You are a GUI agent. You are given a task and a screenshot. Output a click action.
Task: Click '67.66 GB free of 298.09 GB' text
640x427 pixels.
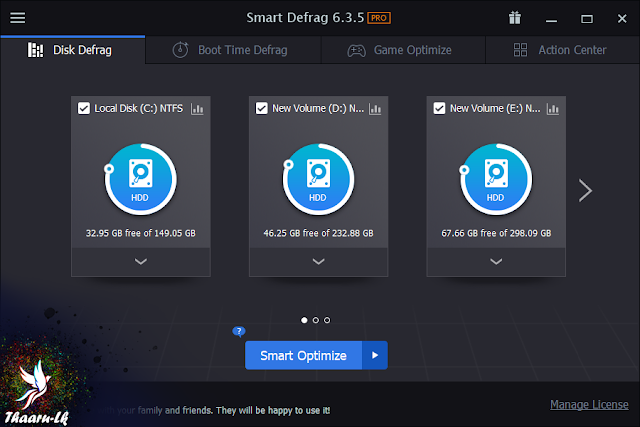(496, 233)
